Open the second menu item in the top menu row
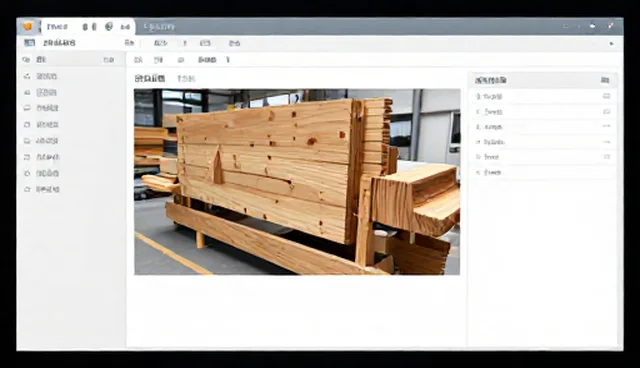 coord(160,43)
